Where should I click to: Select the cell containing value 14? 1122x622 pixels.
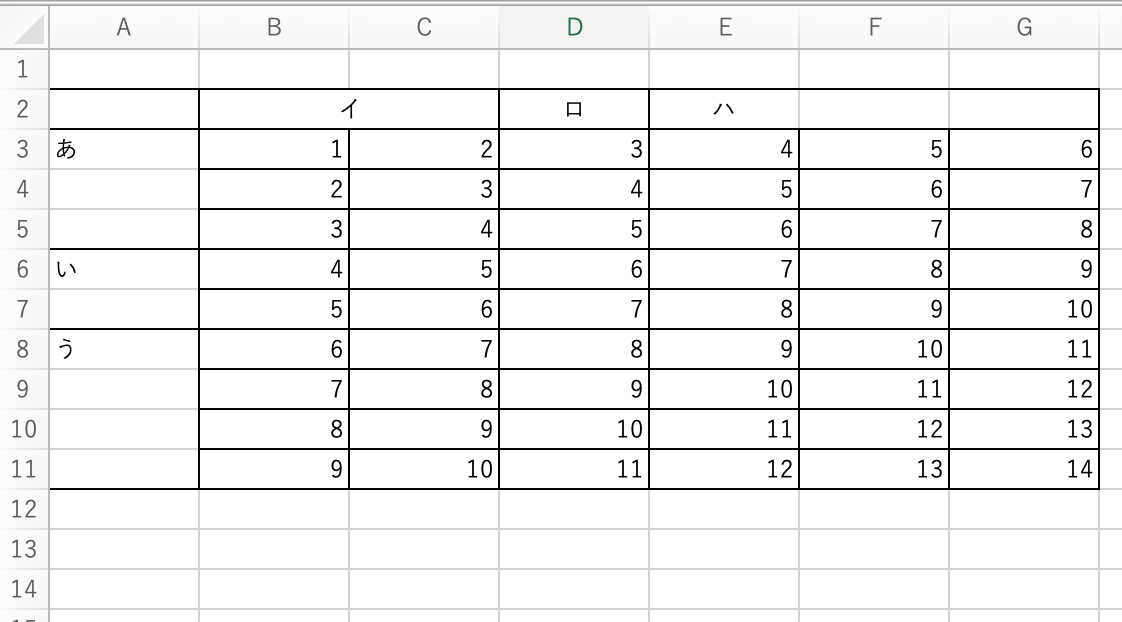coord(1024,469)
